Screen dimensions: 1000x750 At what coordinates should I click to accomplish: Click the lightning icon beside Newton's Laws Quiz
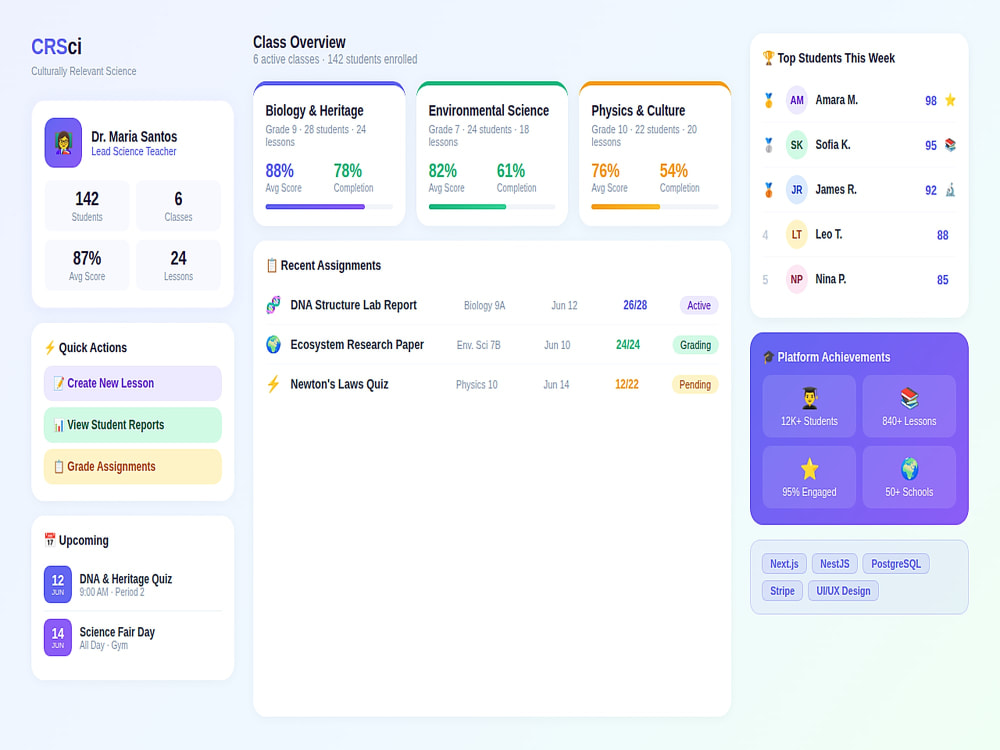tap(273, 385)
